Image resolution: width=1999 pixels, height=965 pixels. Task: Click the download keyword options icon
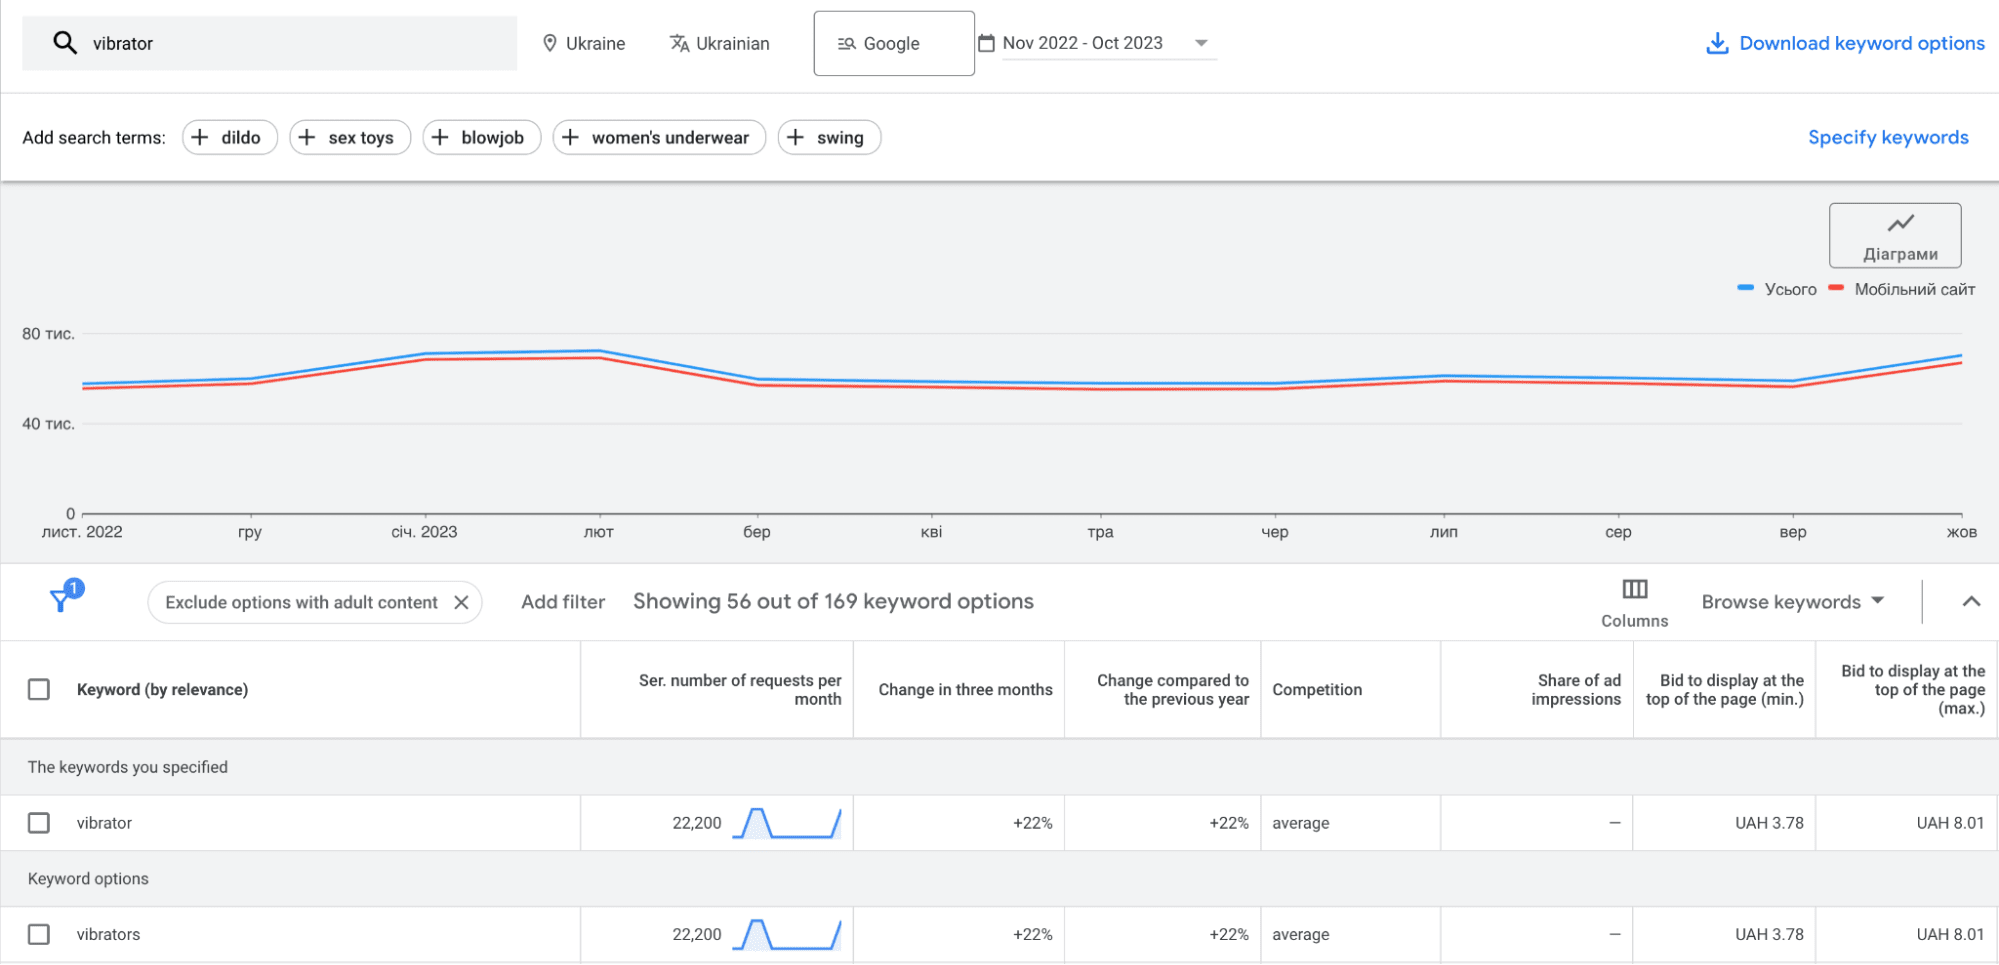click(1717, 43)
